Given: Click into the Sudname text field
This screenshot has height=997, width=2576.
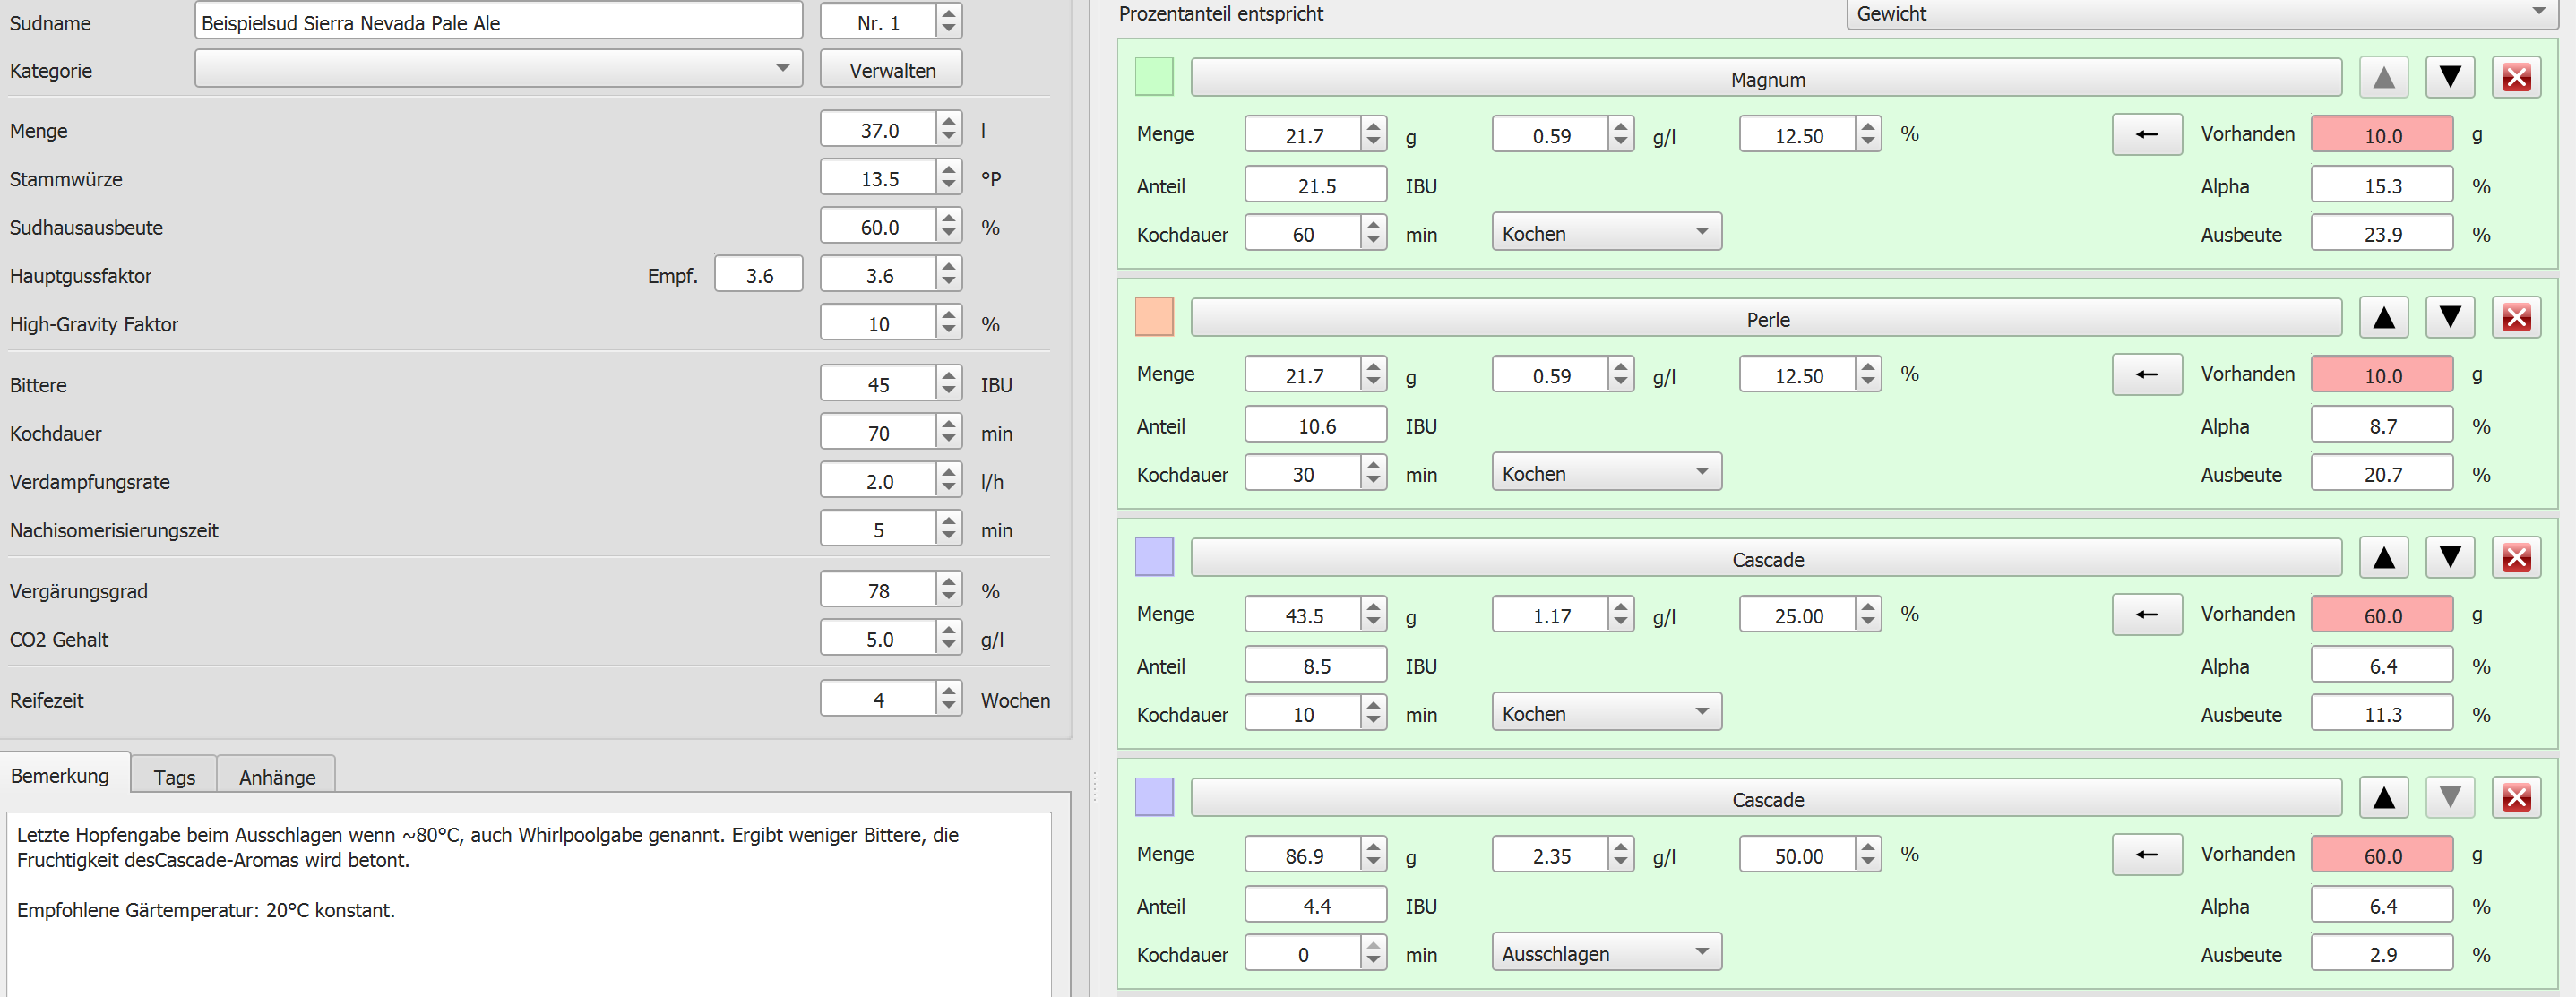Looking at the screenshot, I should coord(498,22).
